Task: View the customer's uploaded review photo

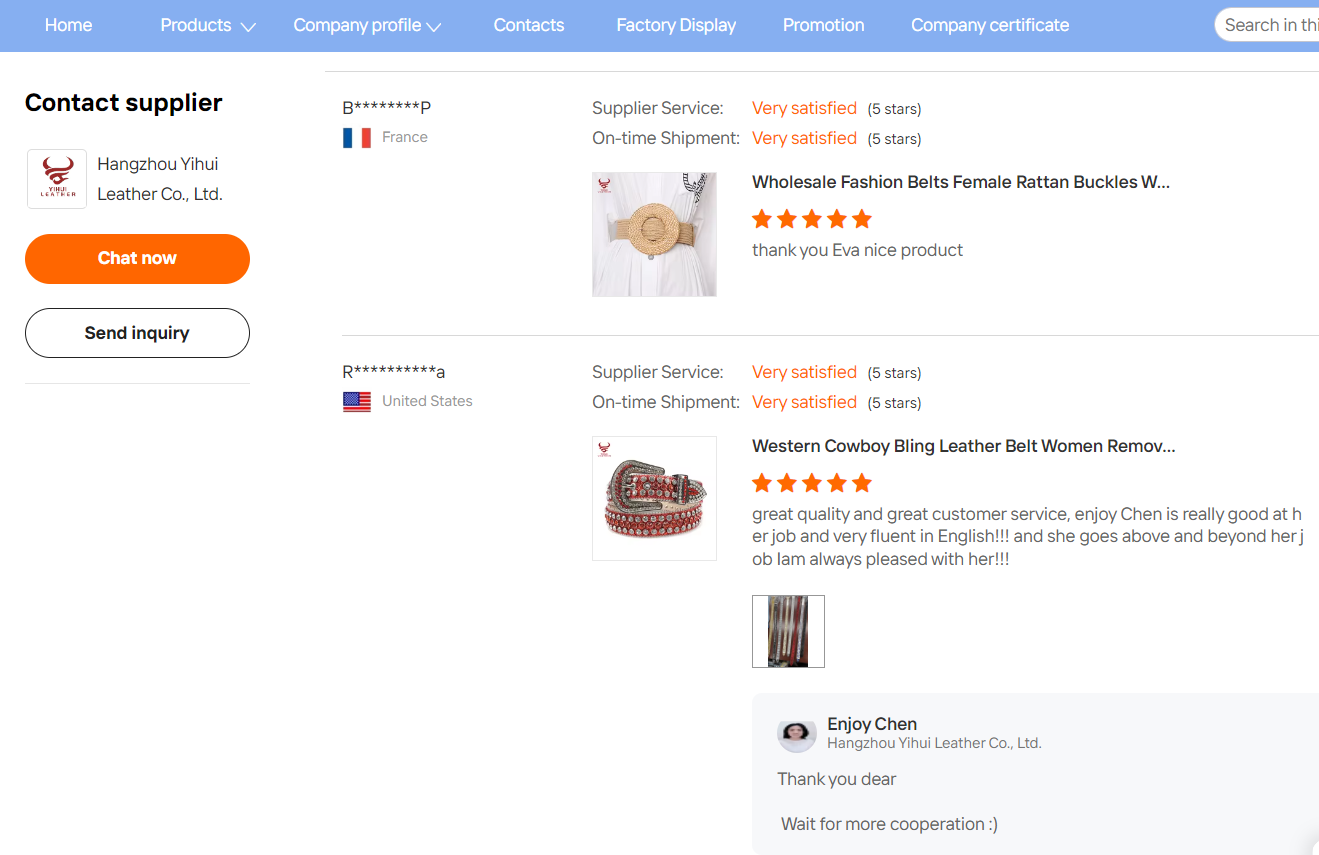Action: click(788, 631)
